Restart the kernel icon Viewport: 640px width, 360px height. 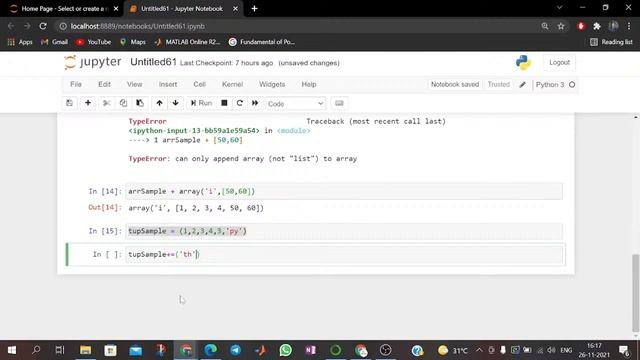click(240, 103)
